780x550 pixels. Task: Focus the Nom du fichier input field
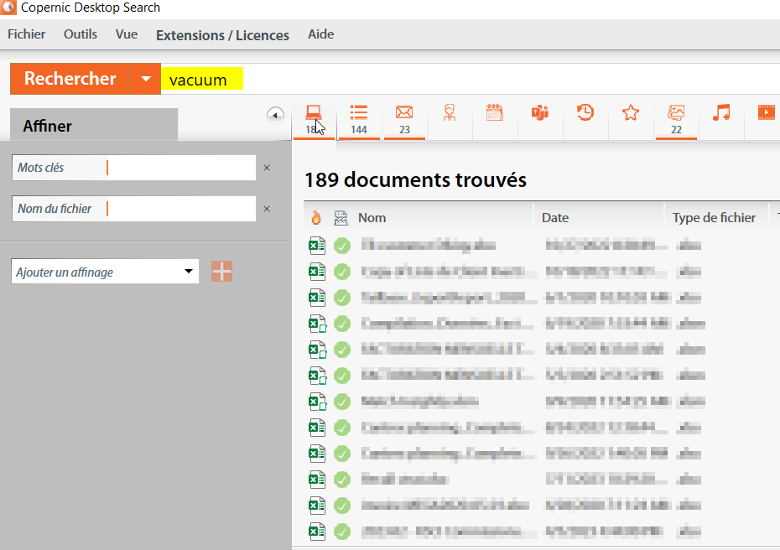coord(181,209)
